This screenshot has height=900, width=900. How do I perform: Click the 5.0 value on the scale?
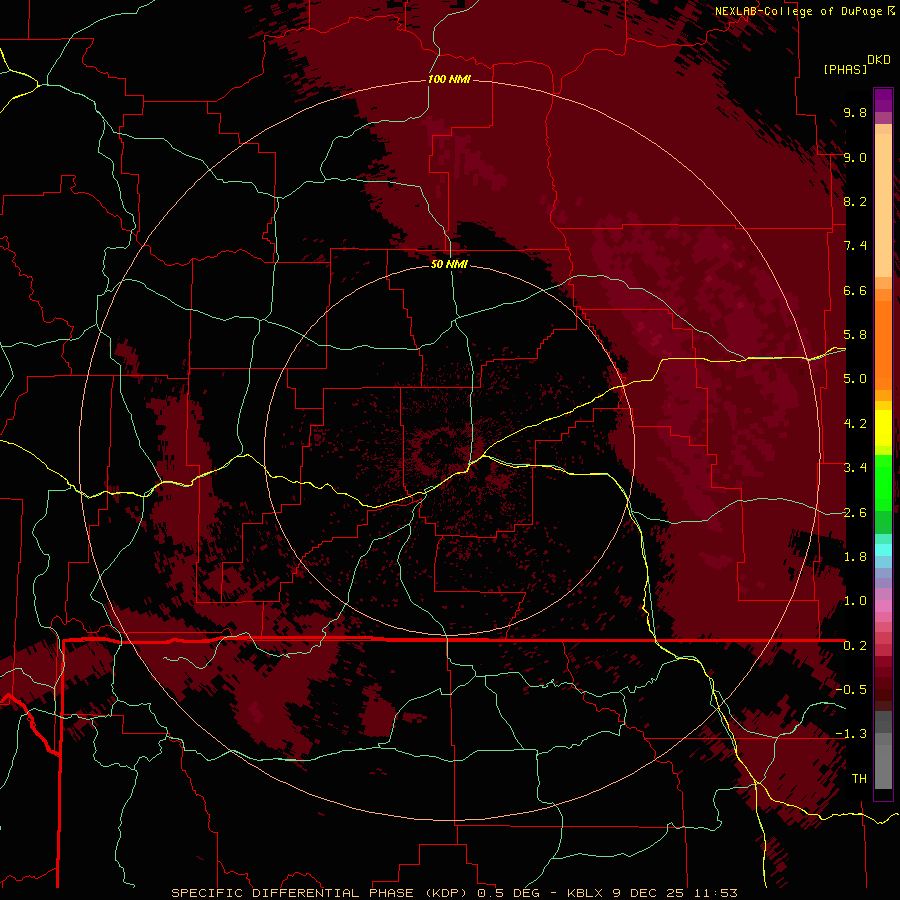click(855, 379)
